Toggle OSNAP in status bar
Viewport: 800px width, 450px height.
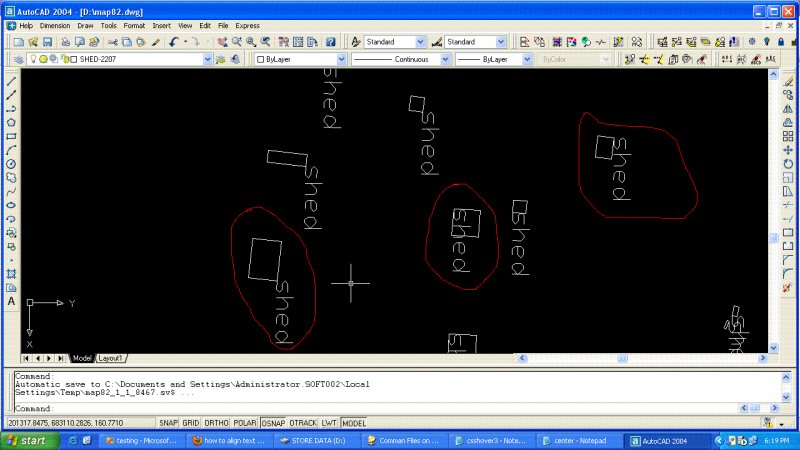coord(273,423)
